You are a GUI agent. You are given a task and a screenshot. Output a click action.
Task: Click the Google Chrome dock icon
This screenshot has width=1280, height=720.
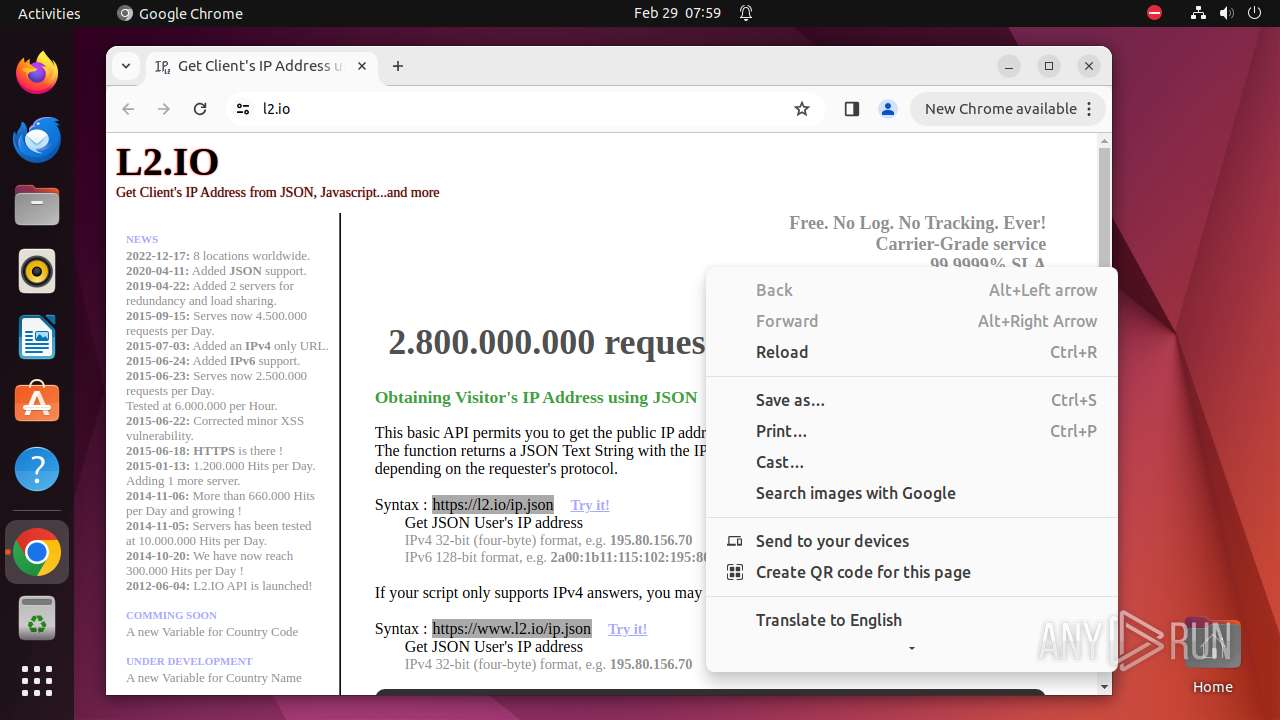coord(37,553)
